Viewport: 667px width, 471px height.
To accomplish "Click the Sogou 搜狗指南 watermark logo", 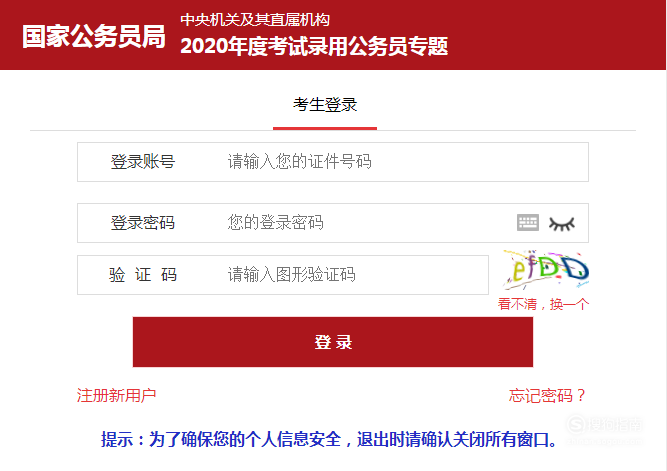I will (x=604, y=425).
